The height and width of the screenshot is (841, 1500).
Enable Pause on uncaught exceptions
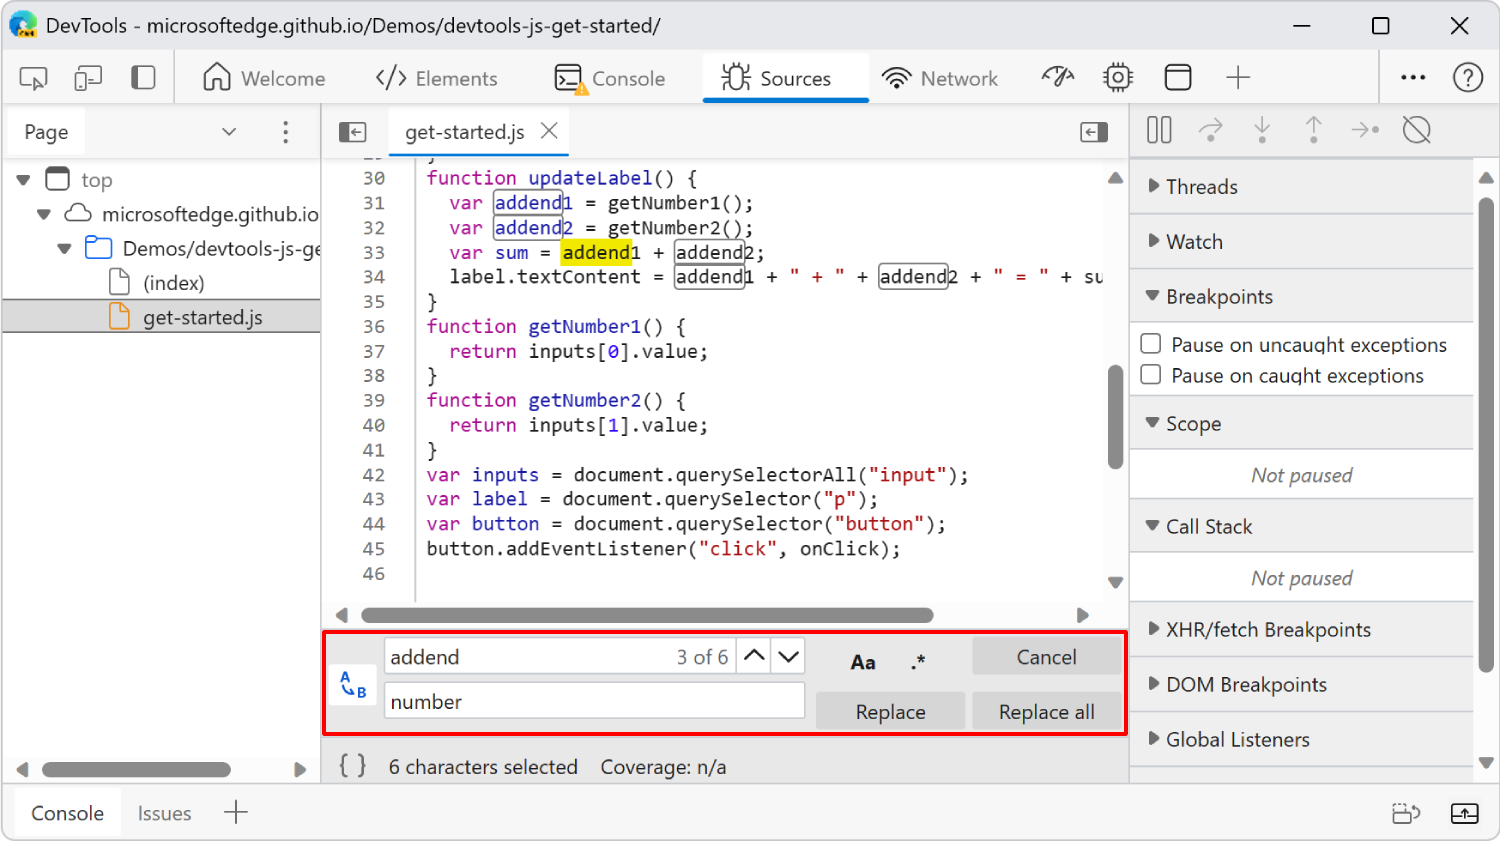1152,344
